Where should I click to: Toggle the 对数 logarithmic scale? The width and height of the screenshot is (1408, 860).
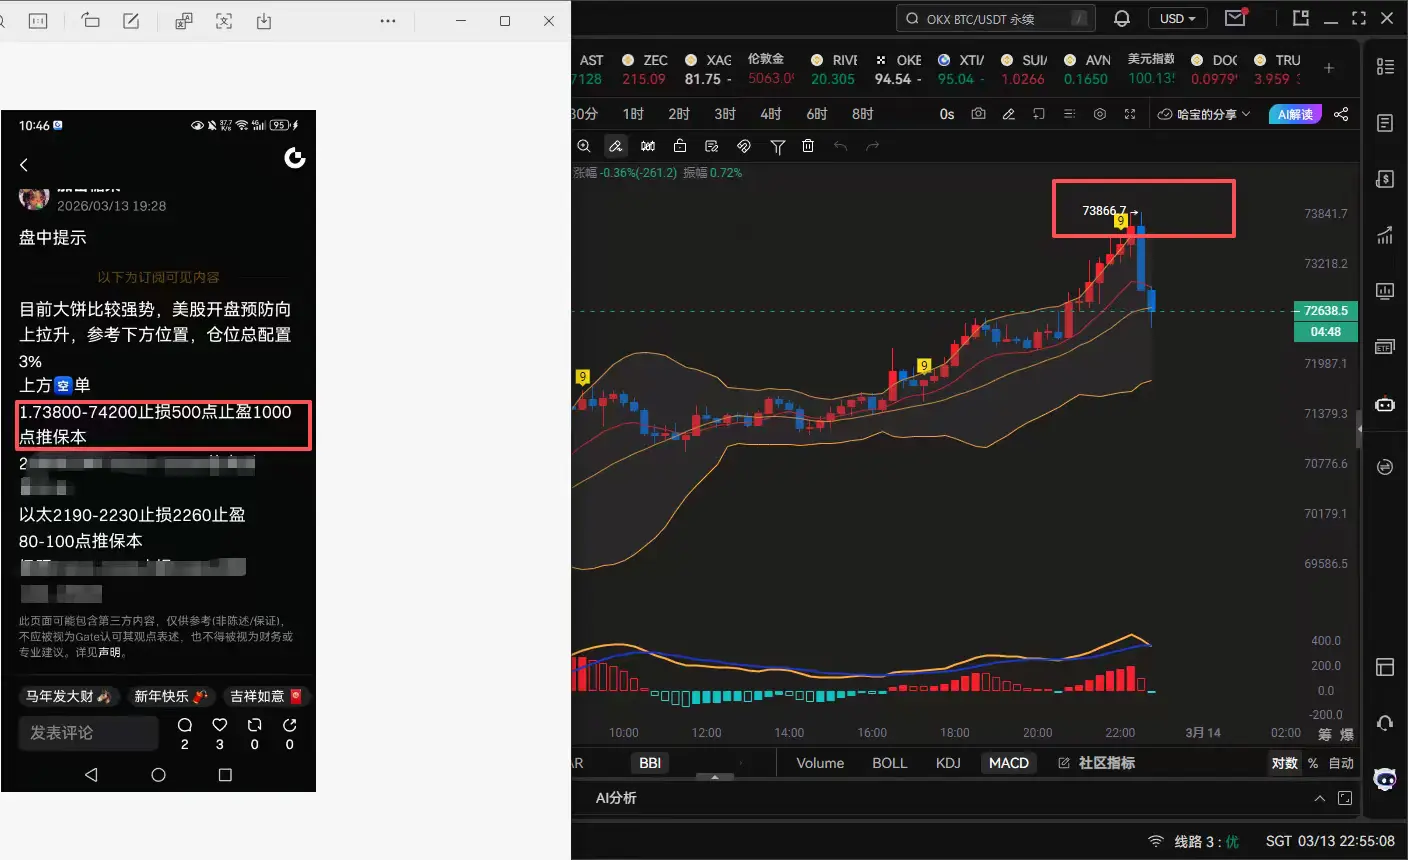coord(1284,763)
